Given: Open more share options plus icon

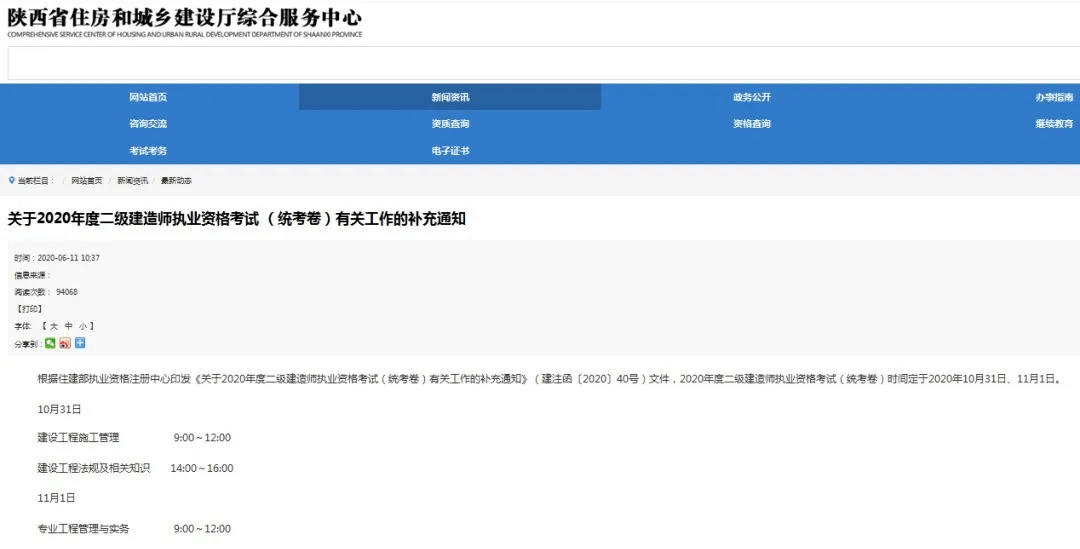Looking at the screenshot, I should tap(80, 343).
